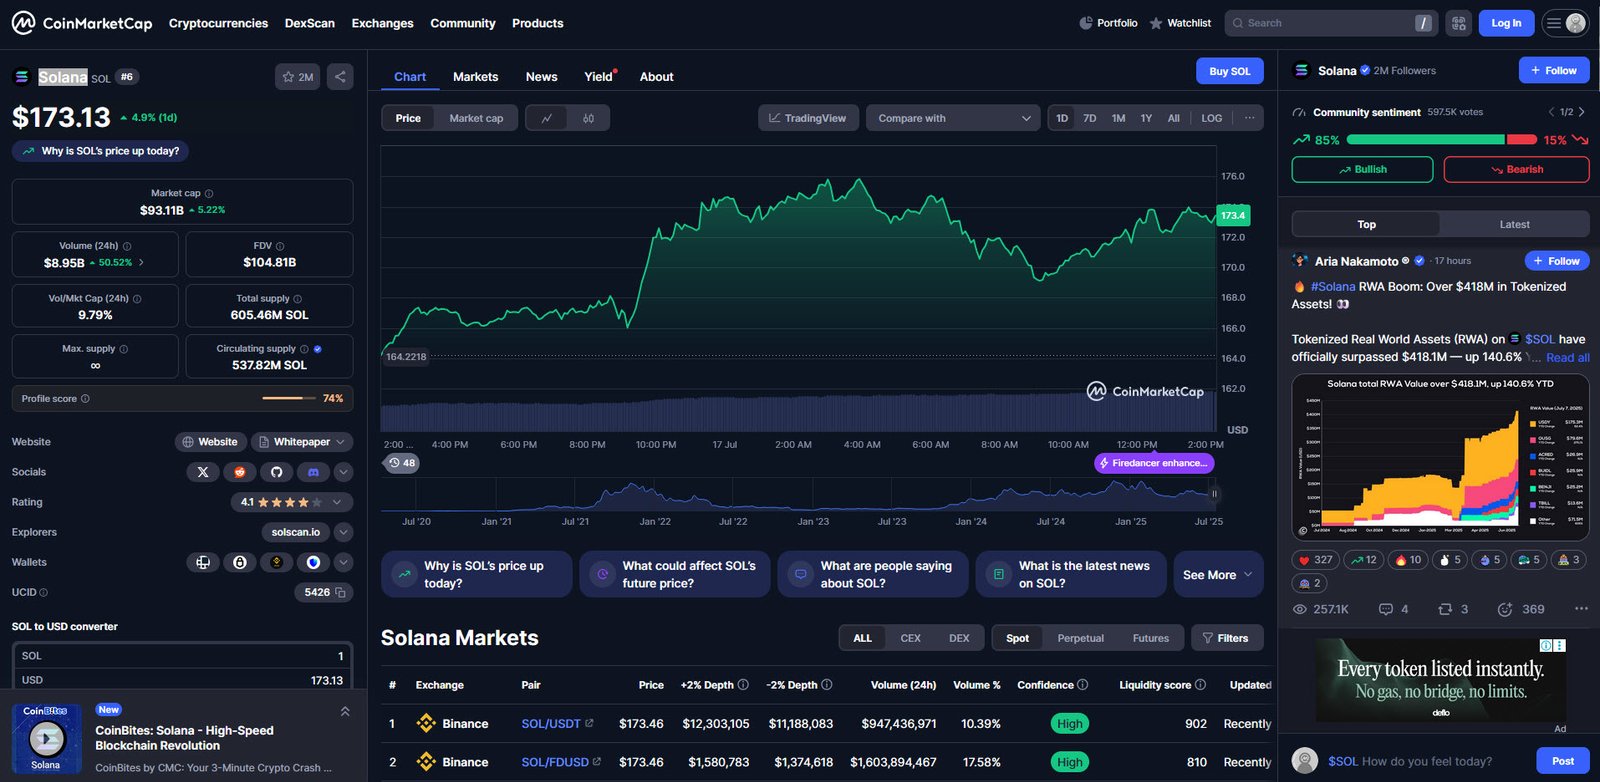Open the Markets tab

click(x=475, y=77)
